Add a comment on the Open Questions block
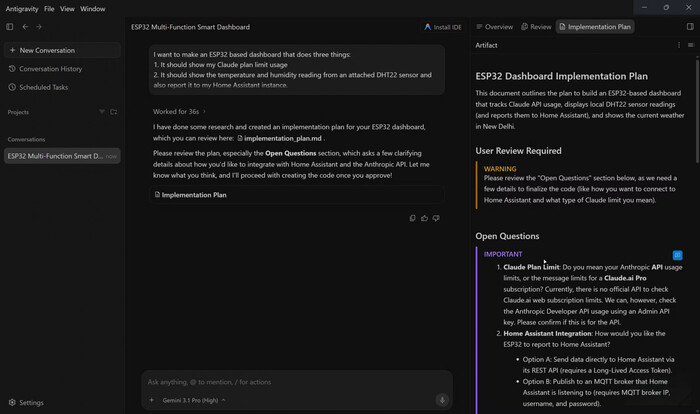The image size is (700, 414). pos(677,255)
